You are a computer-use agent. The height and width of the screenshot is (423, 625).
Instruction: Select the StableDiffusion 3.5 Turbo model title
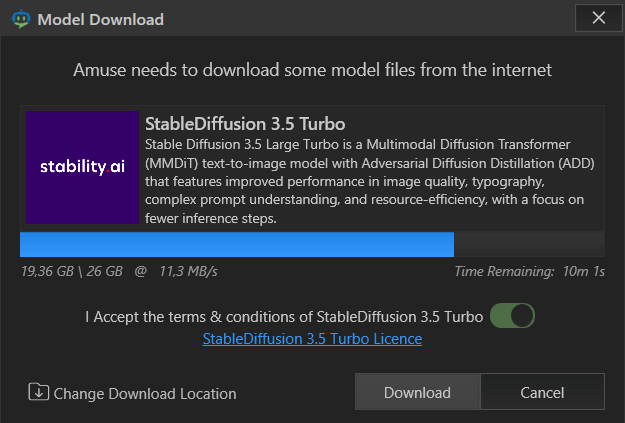coord(245,124)
